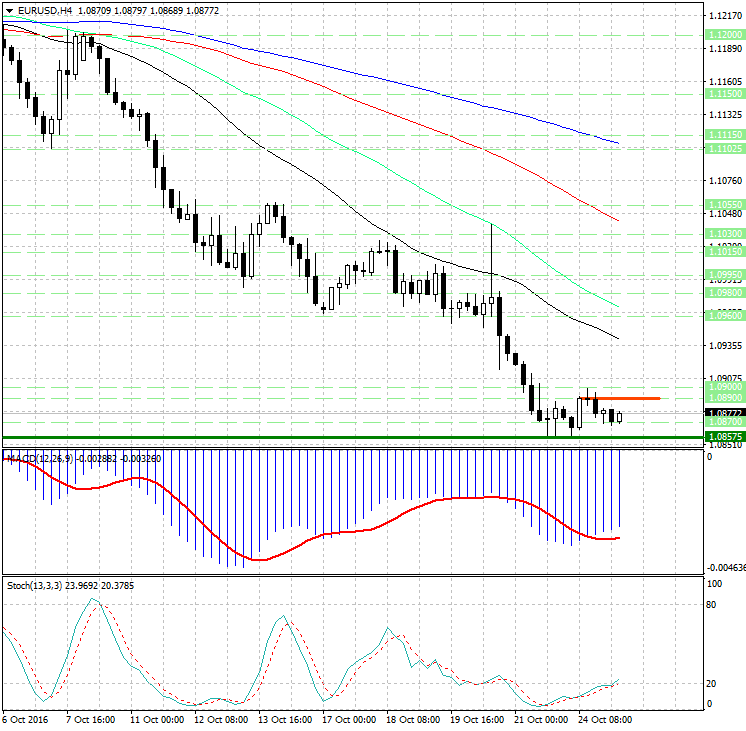Click the Stochastic 80 level scale label
The image size is (746, 731).
714,604
